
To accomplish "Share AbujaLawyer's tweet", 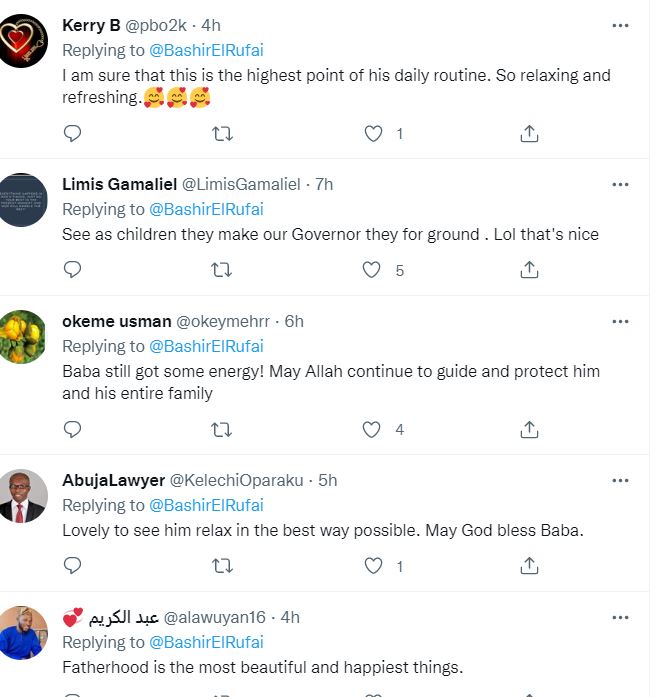I will pos(530,566).
